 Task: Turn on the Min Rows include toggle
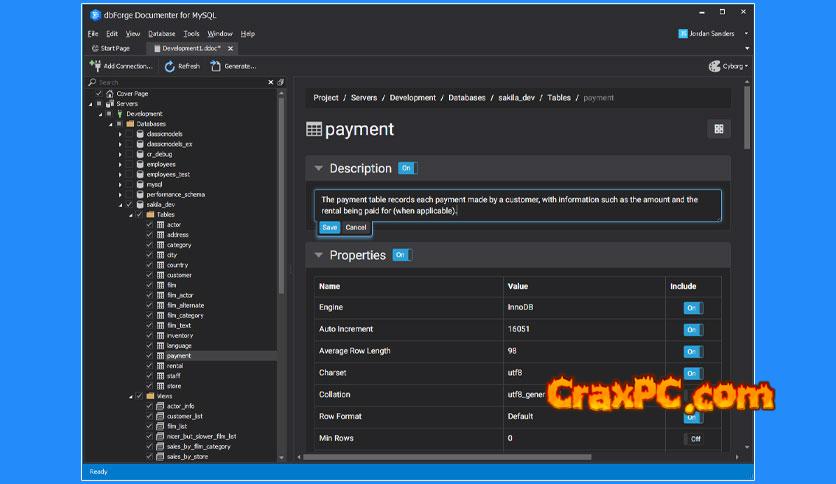[x=692, y=438]
